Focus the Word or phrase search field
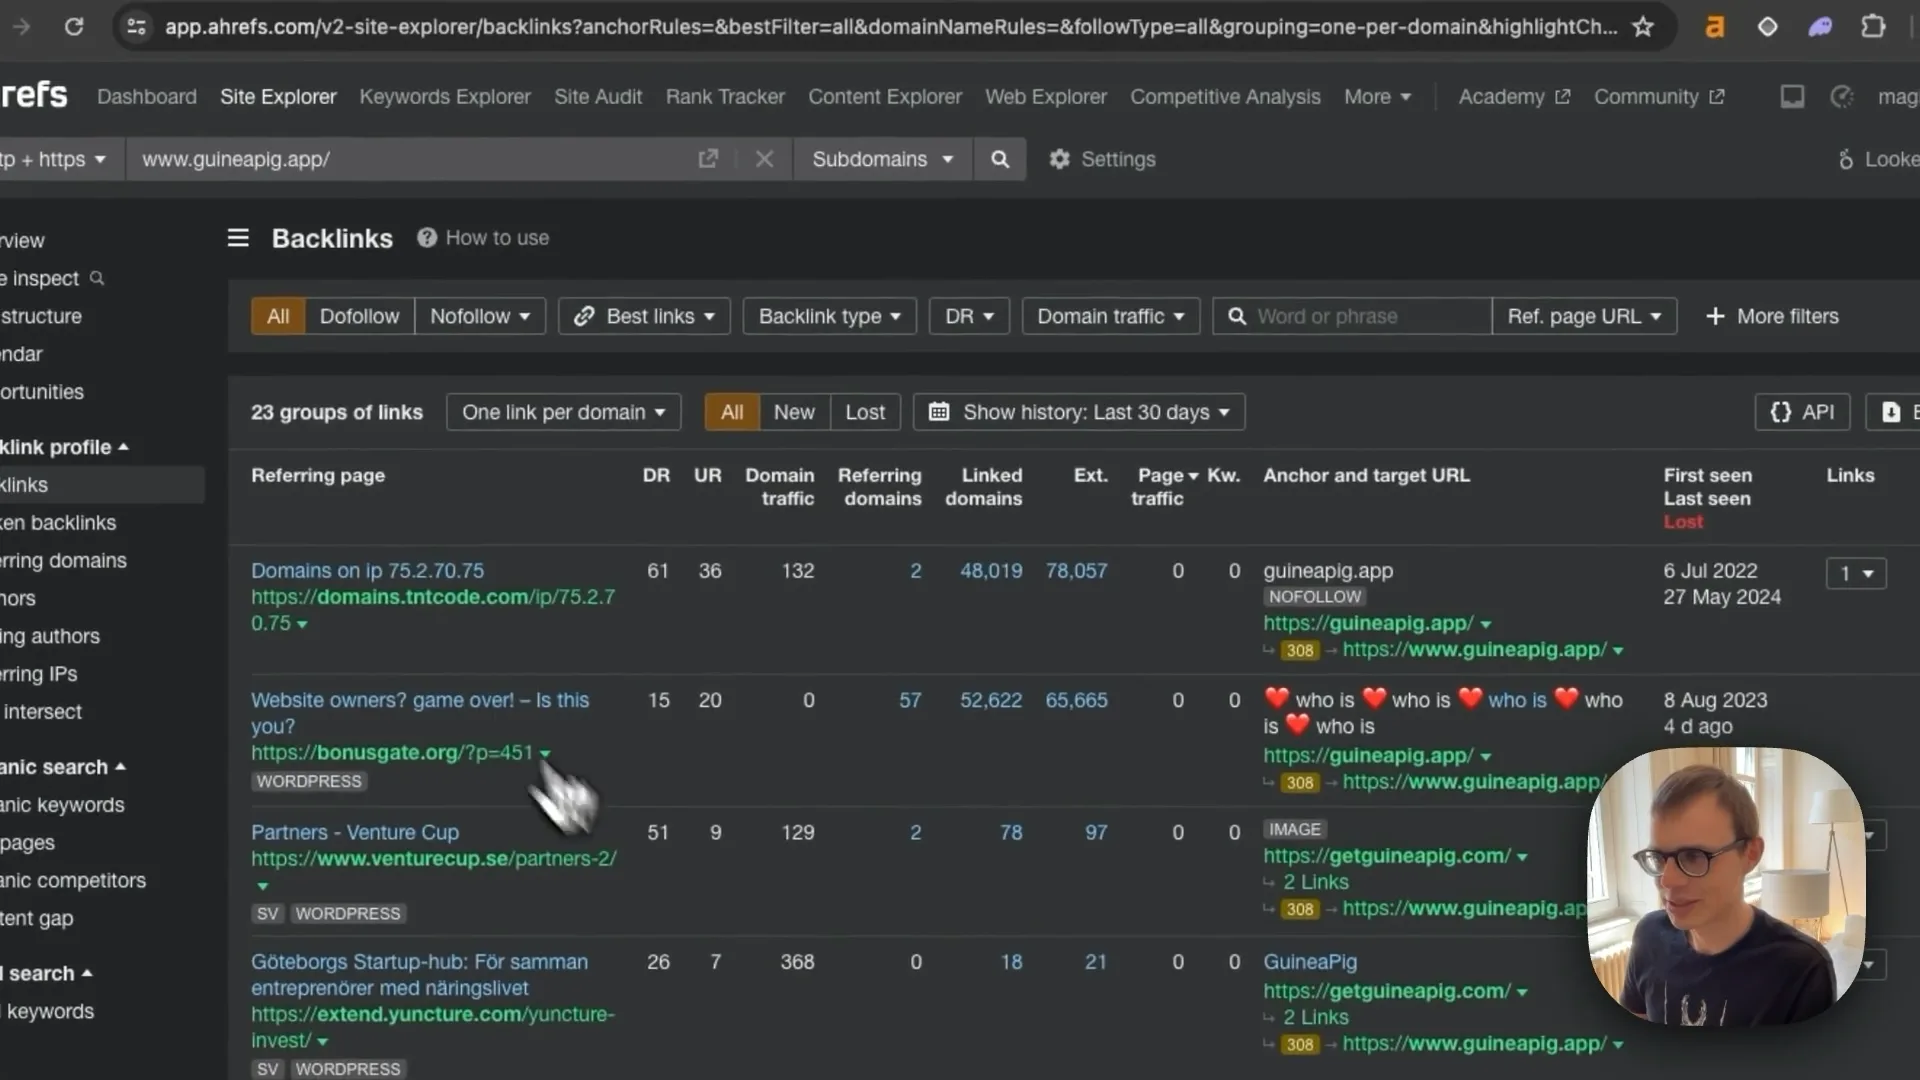Screen dimensions: 1920x1080 click(x=1352, y=316)
